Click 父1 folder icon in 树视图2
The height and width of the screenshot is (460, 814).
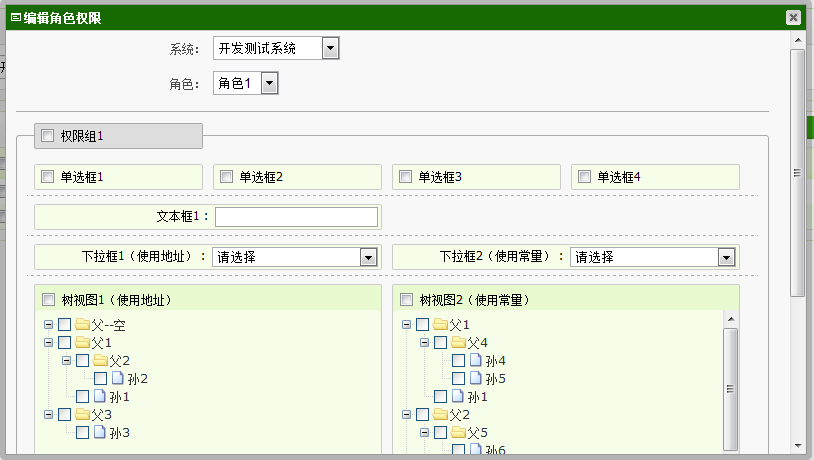click(x=440, y=324)
